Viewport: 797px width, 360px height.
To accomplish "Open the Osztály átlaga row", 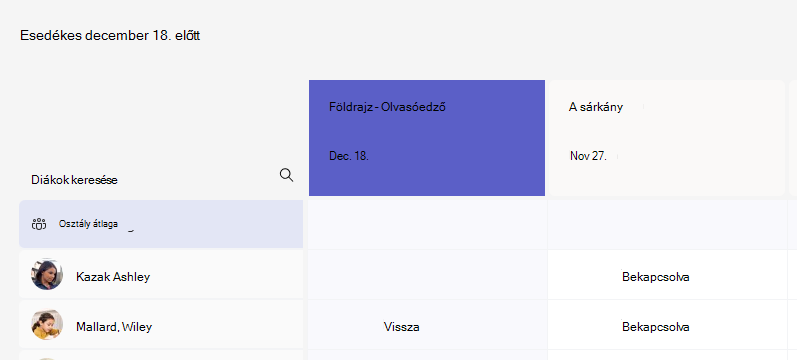I will (x=161, y=224).
